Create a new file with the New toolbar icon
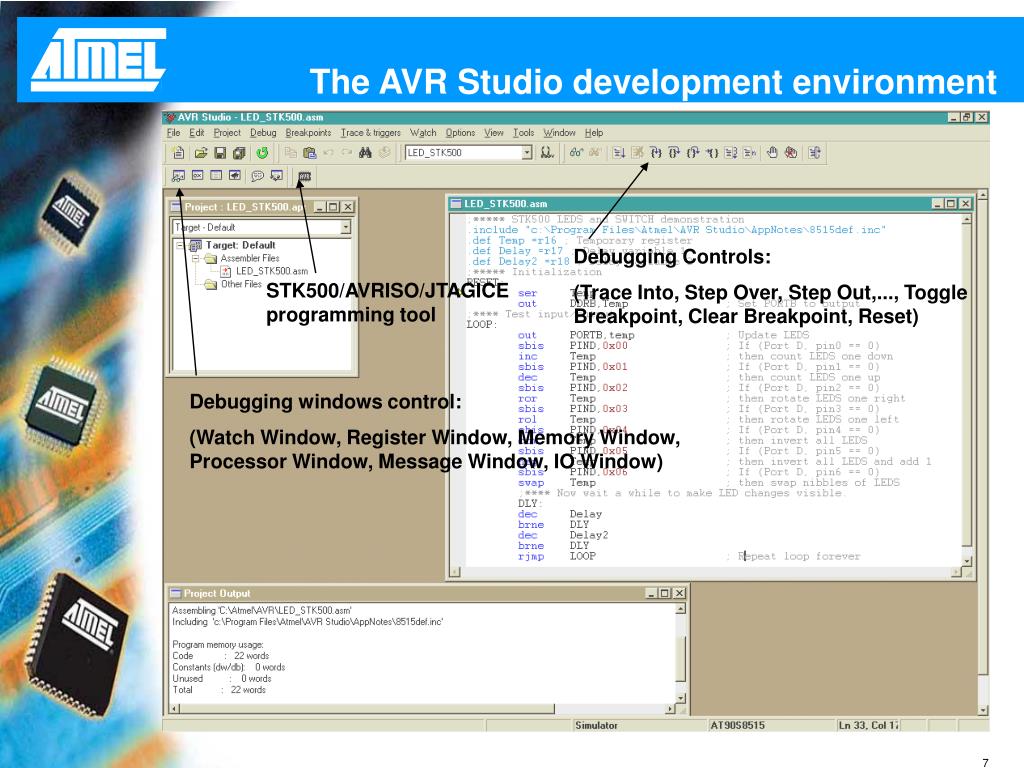This screenshot has height=768, width=1024. point(178,153)
